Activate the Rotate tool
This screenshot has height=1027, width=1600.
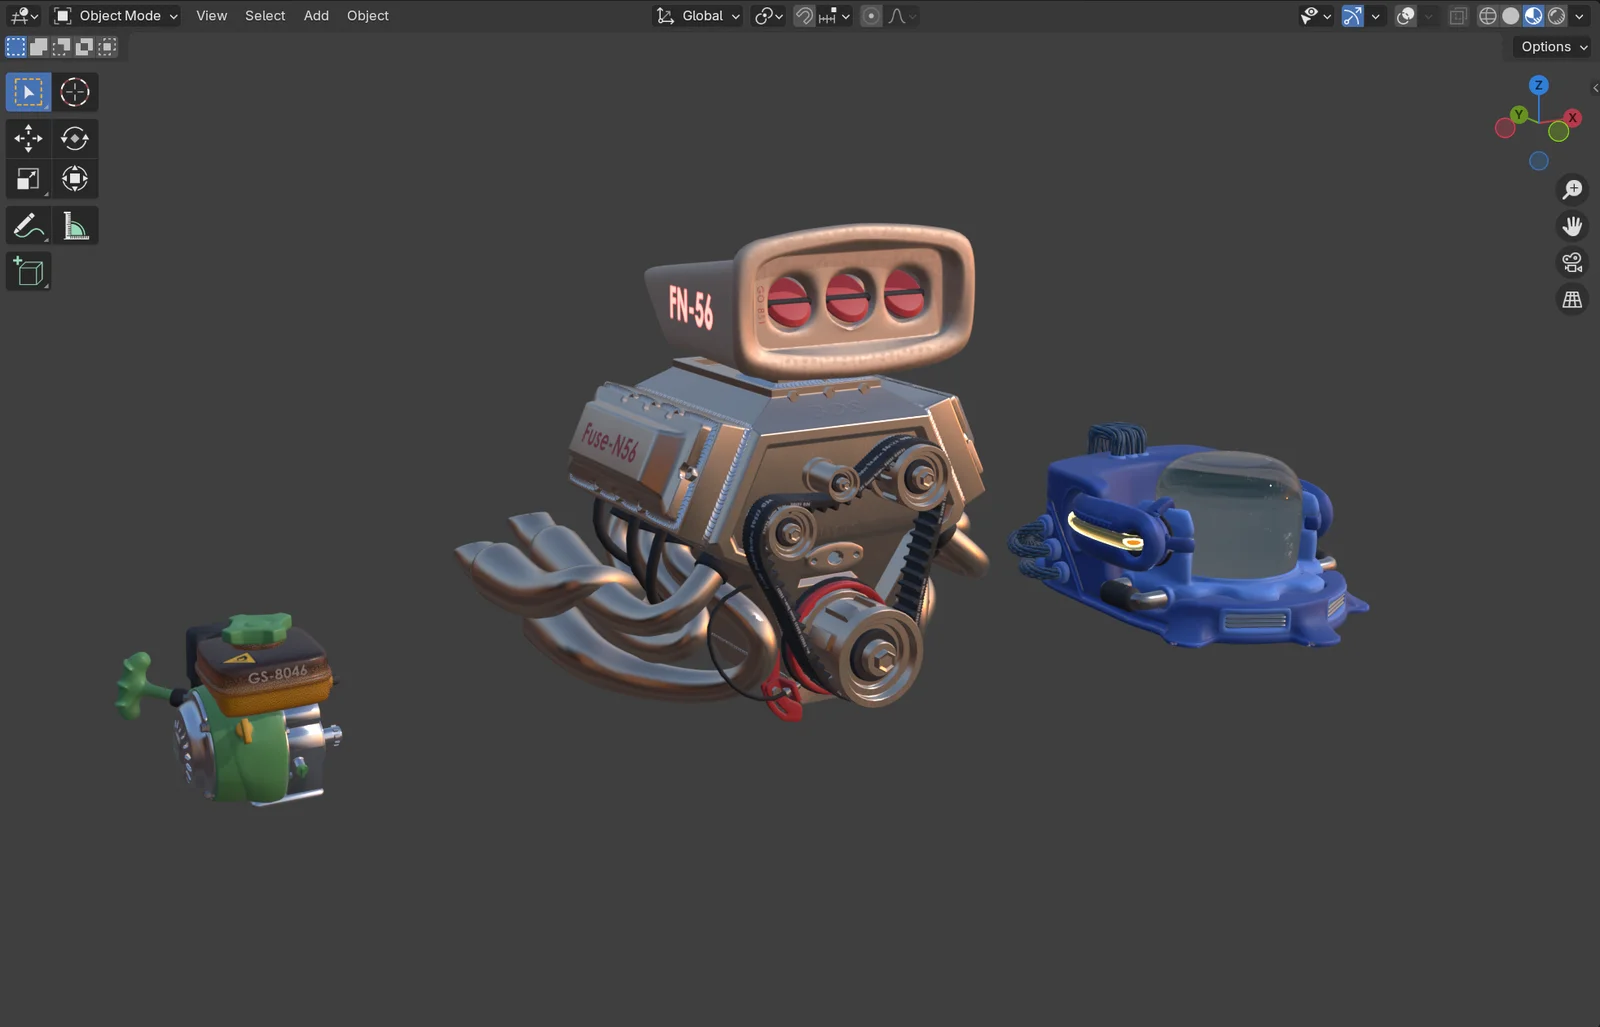click(75, 138)
